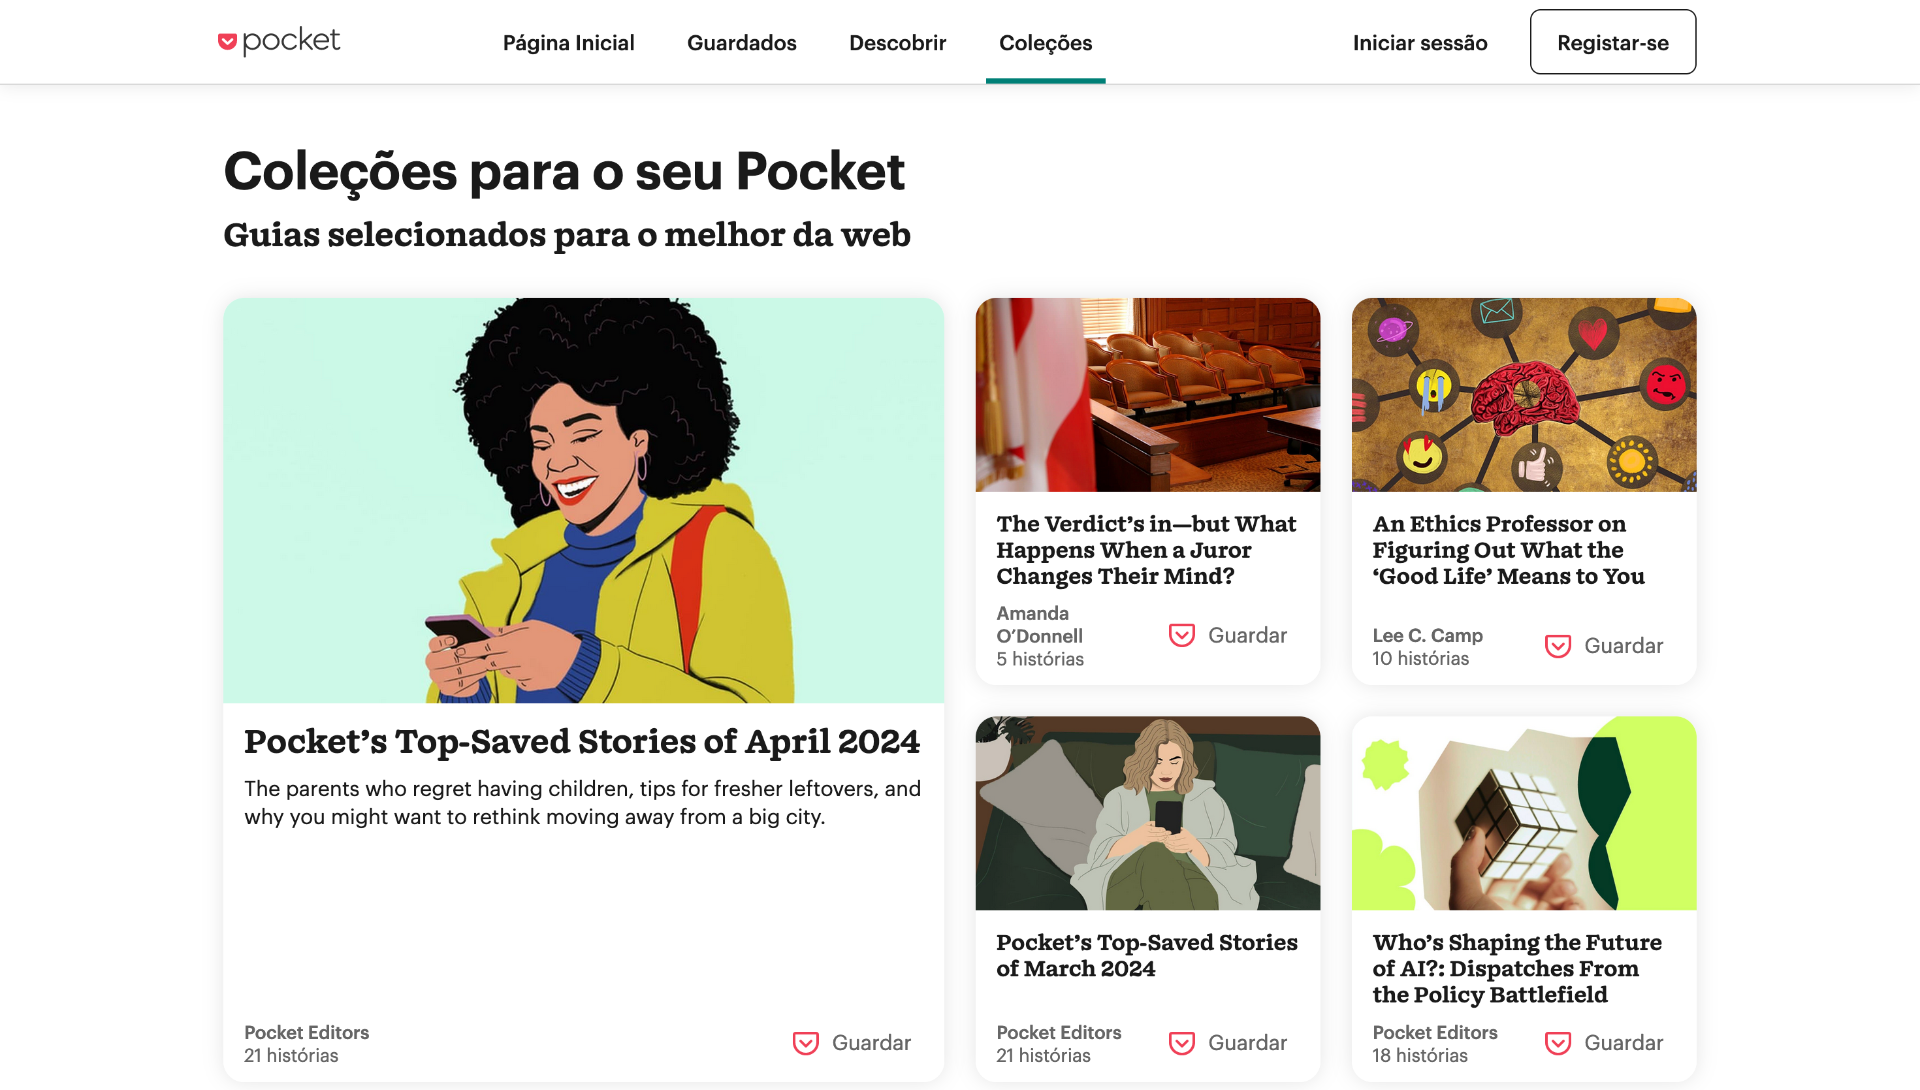Image resolution: width=1920 pixels, height=1090 pixels.
Task: Click save icon on Ethics Professor card
Action: 1558,646
